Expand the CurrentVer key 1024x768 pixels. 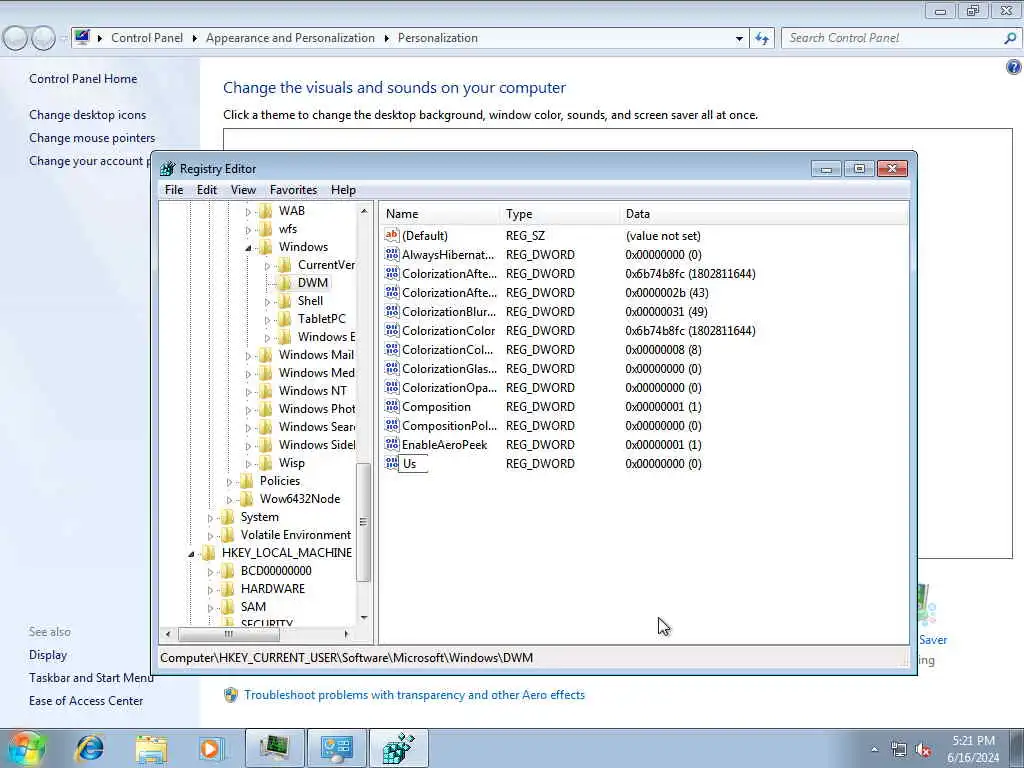tap(267, 266)
